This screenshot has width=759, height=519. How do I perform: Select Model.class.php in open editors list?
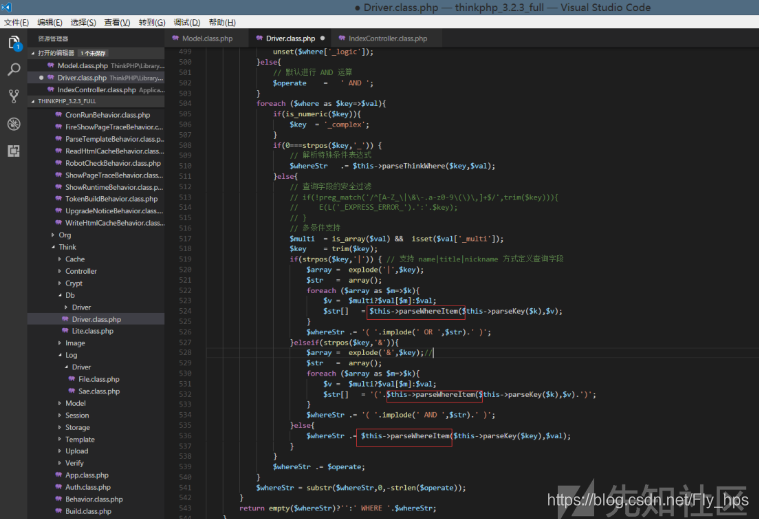(x=96, y=65)
